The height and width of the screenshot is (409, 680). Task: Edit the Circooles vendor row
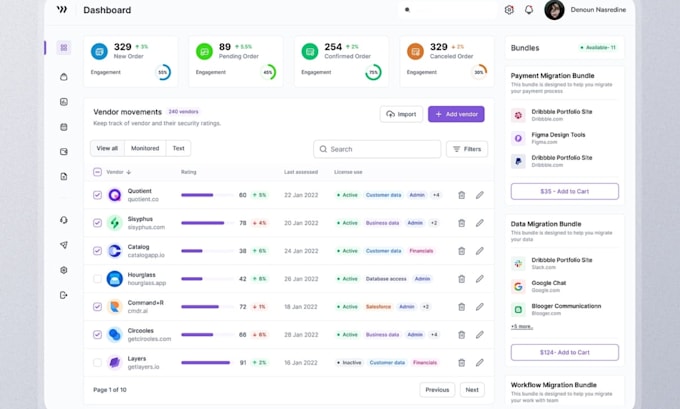pos(479,335)
